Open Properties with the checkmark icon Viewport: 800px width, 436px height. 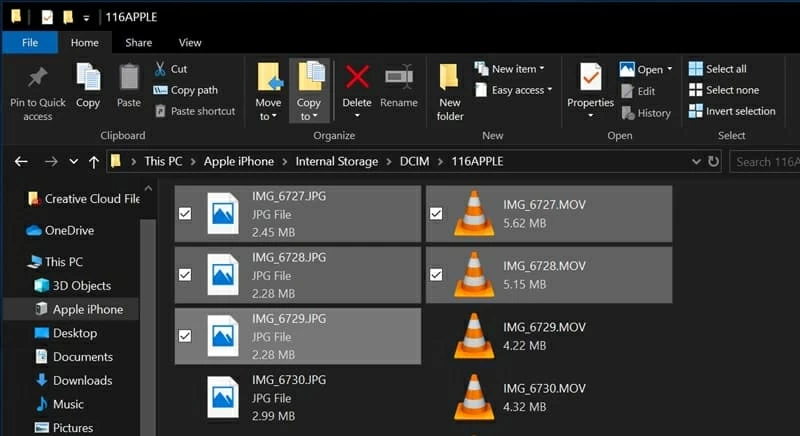[590, 78]
